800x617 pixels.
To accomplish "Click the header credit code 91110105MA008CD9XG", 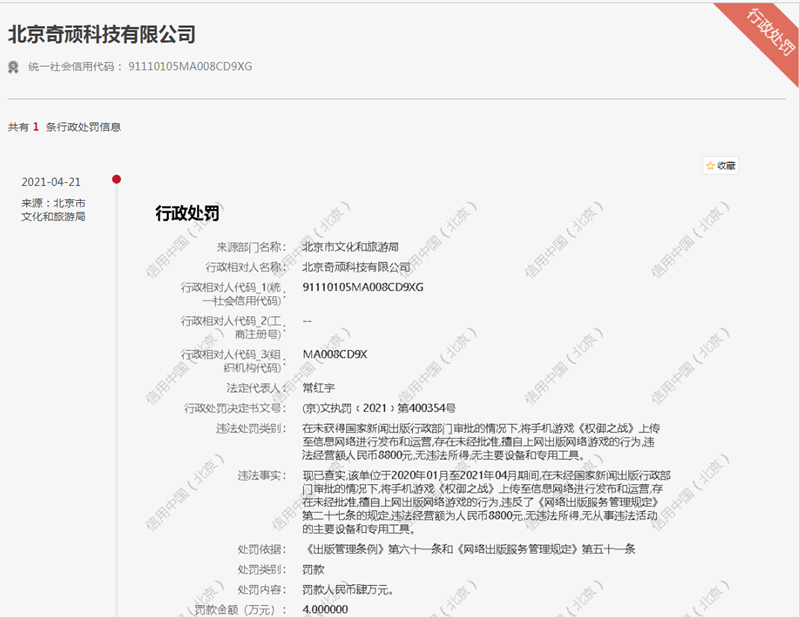I will (190, 67).
